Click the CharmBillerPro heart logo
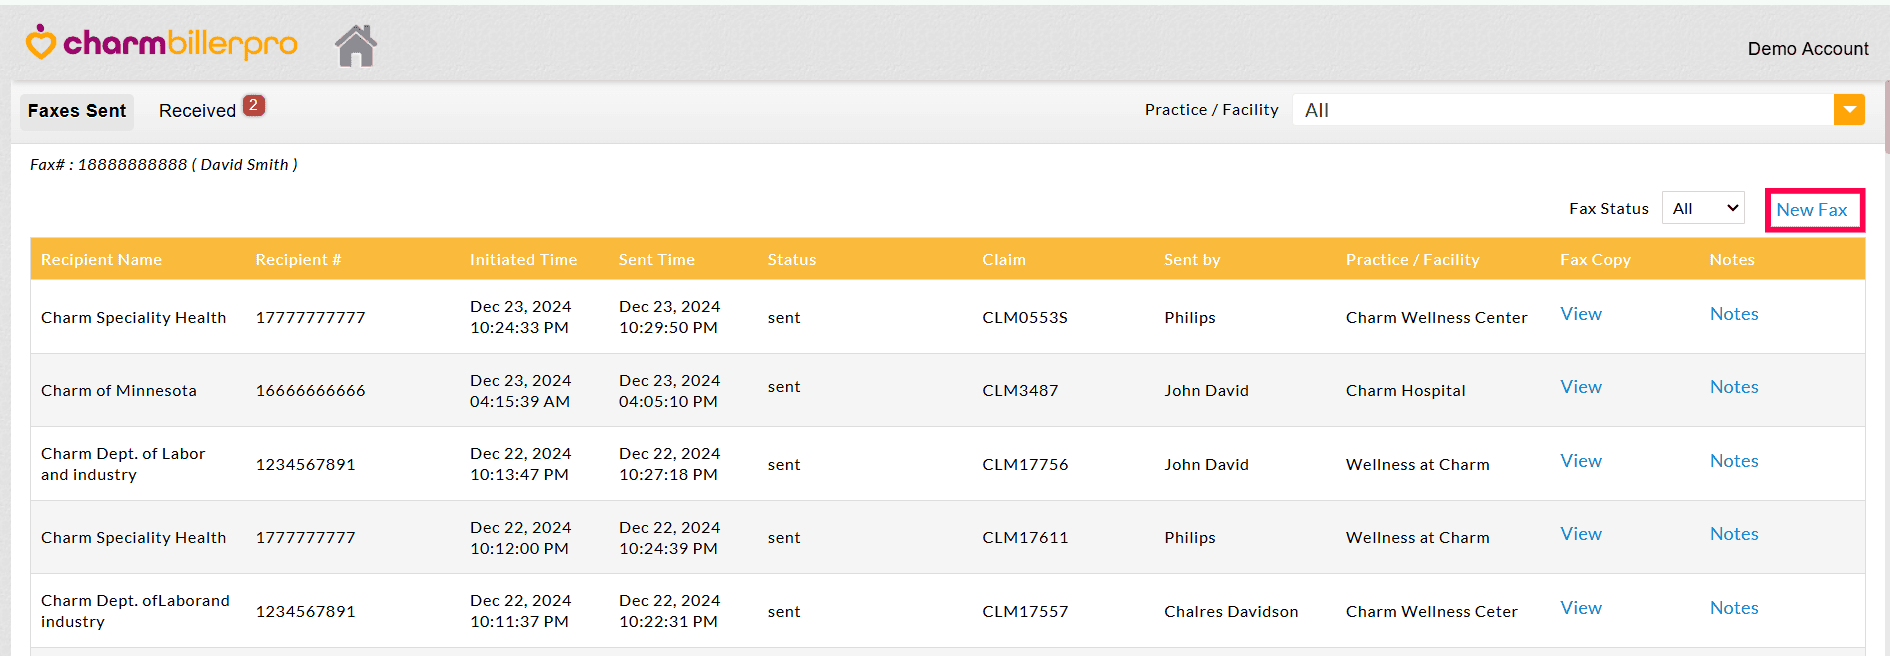The height and width of the screenshot is (656, 1890). coord(41,43)
